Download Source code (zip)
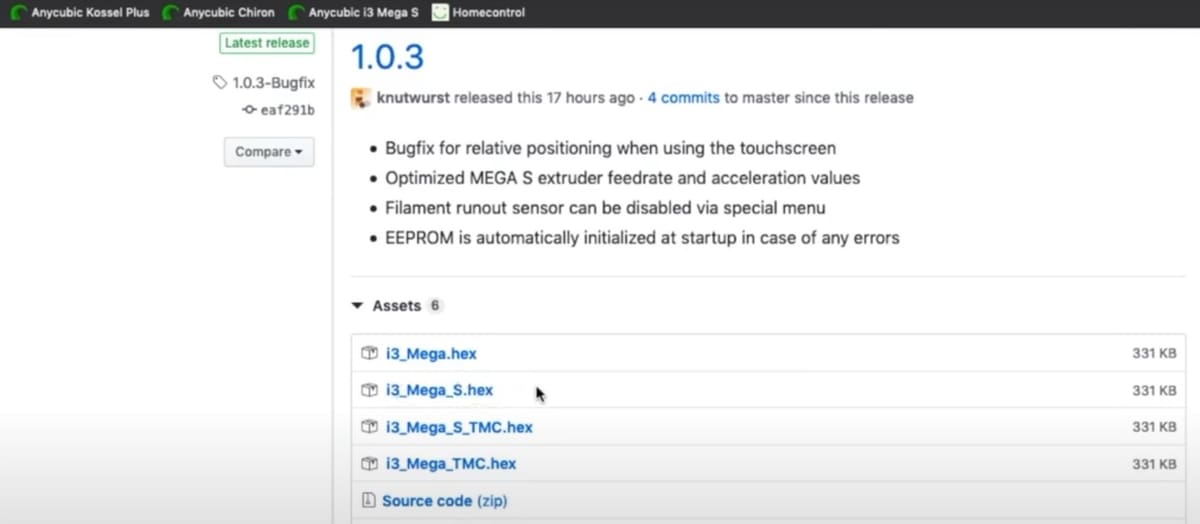 (444, 500)
